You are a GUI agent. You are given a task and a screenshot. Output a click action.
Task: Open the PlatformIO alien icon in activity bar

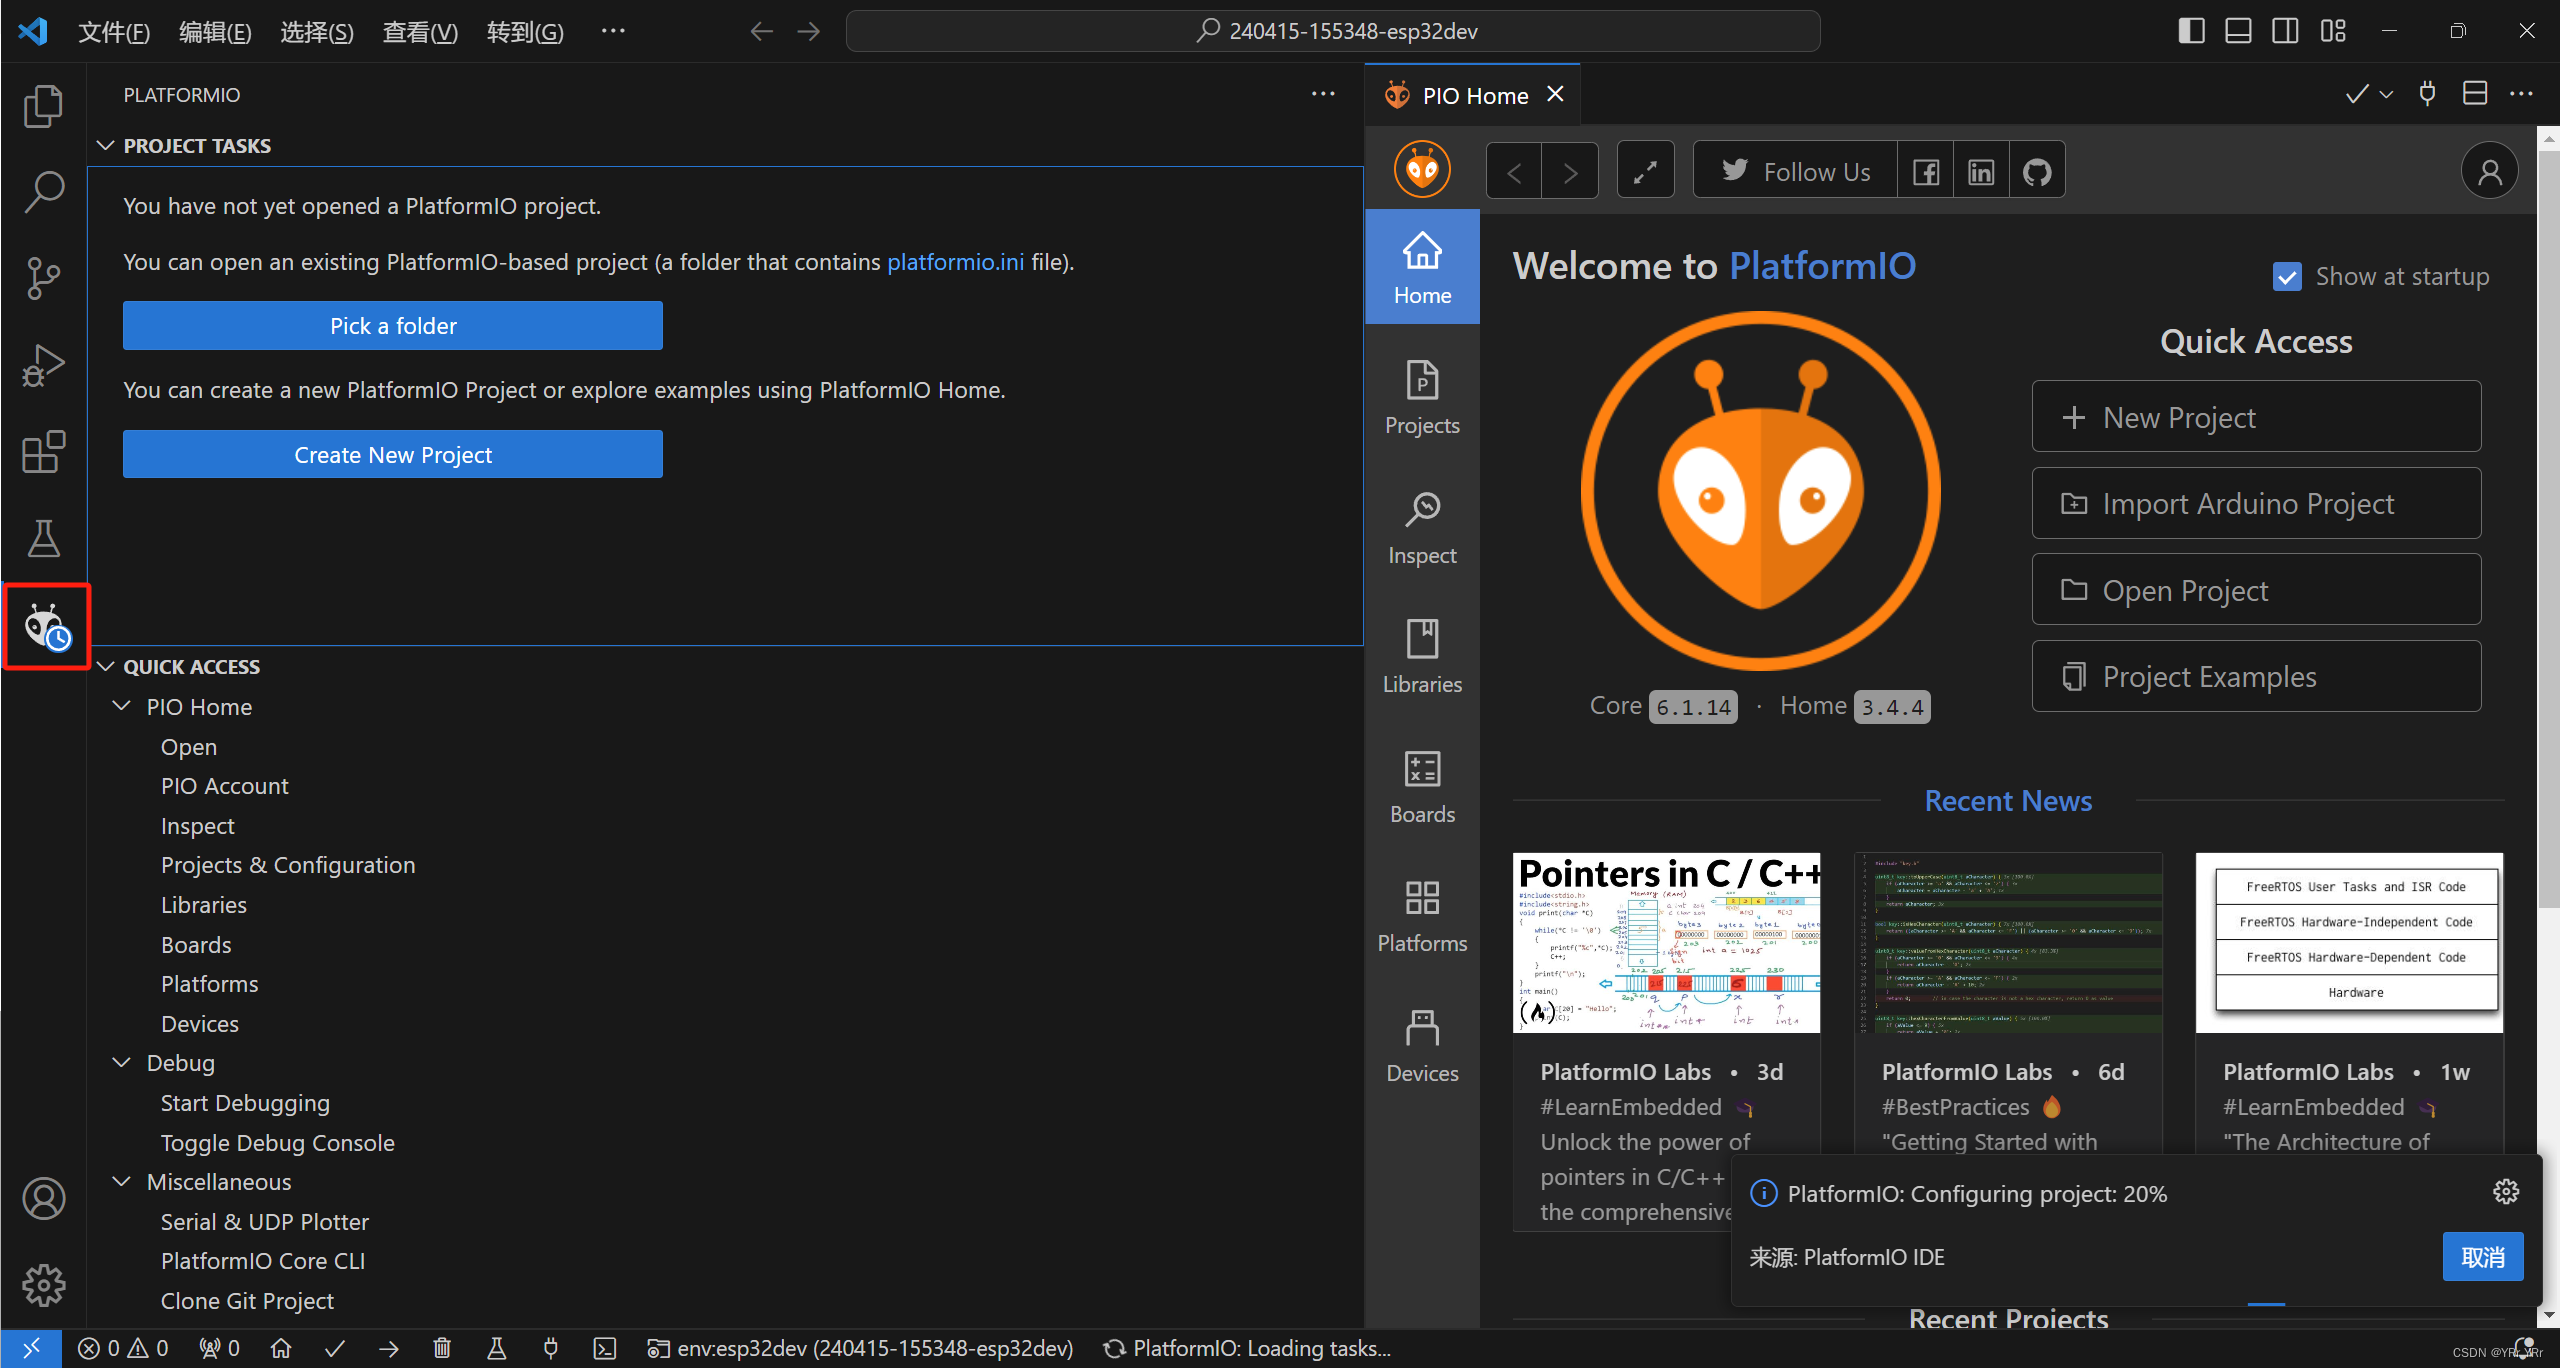tap(45, 627)
